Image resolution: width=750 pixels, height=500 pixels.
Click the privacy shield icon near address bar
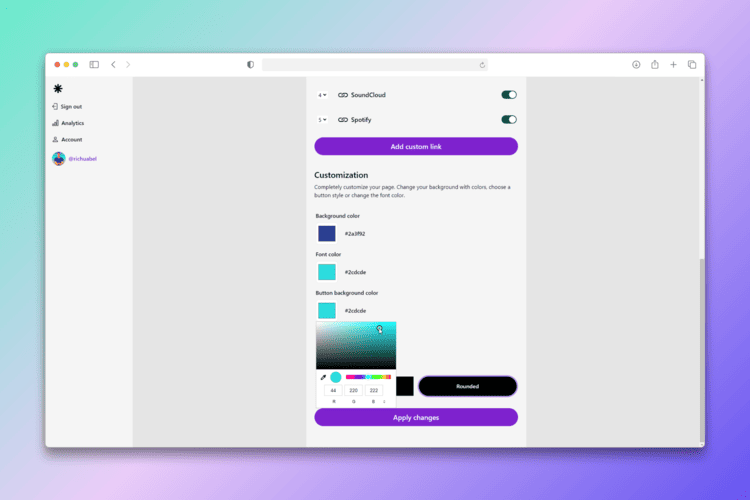click(250, 65)
